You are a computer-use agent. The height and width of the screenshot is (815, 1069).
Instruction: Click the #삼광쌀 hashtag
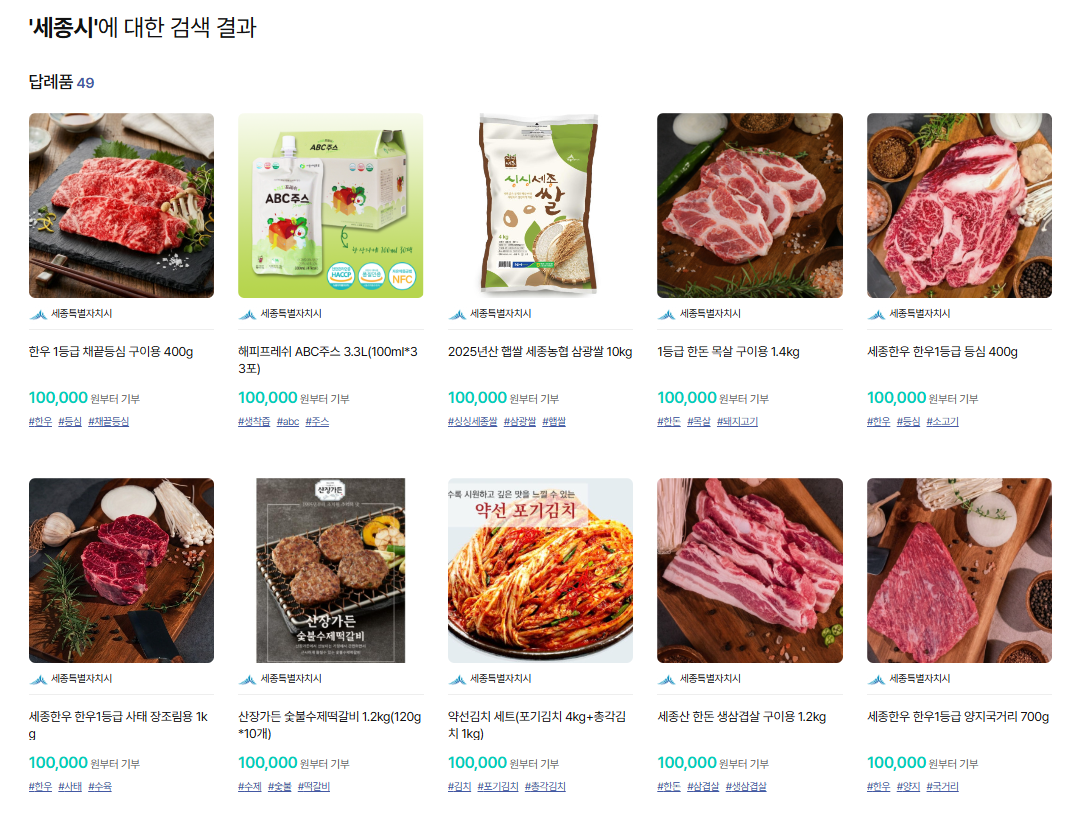click(520, 421)
